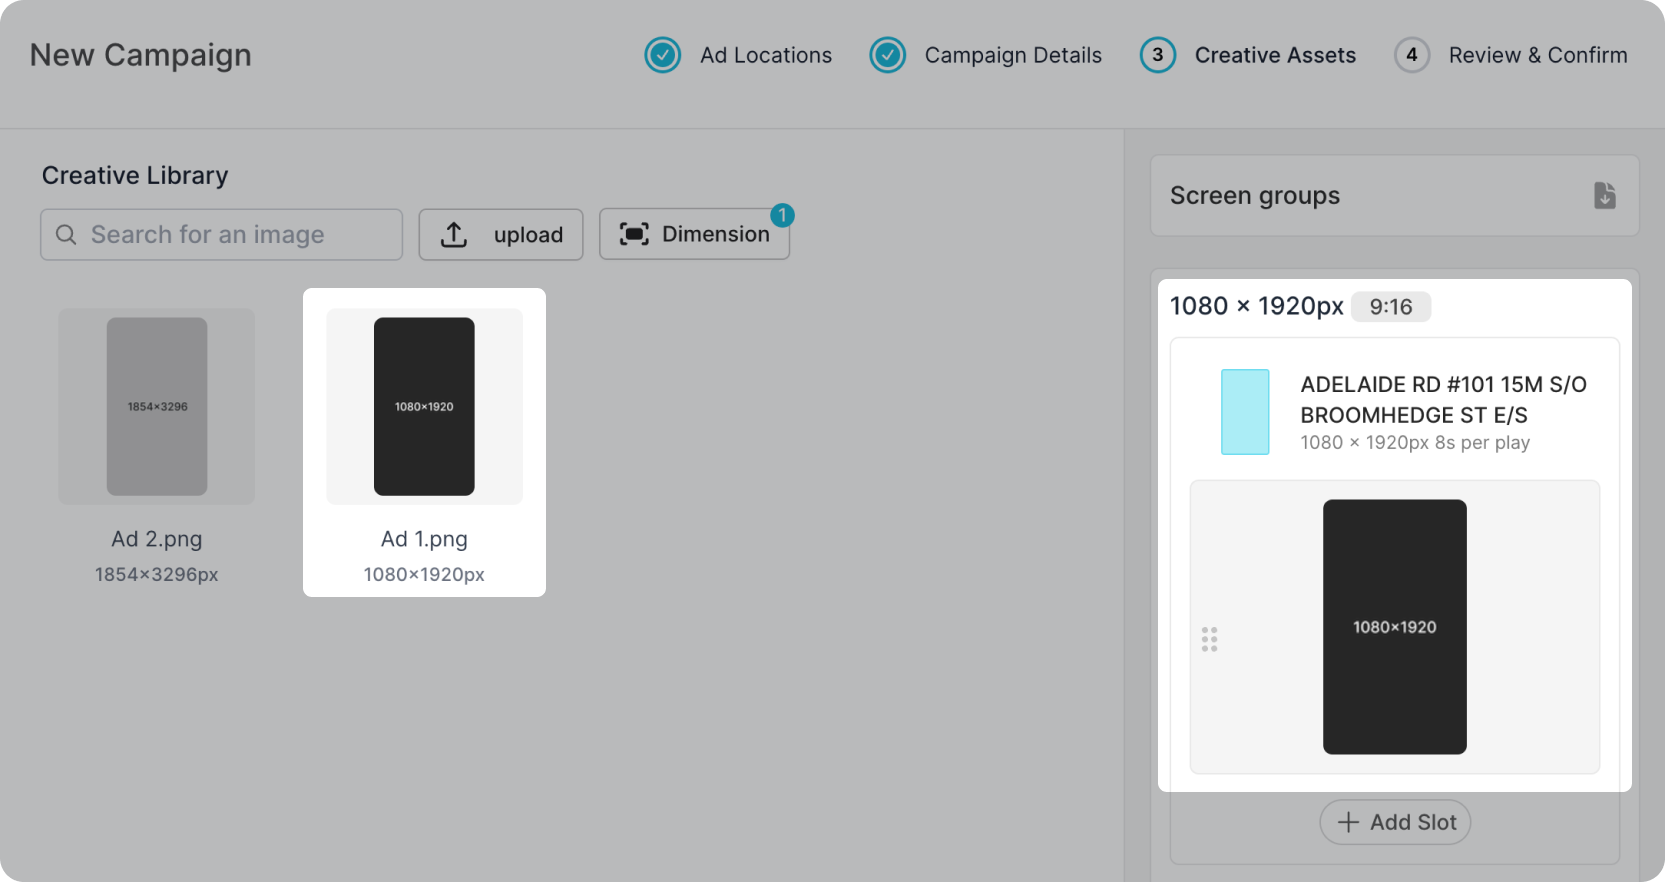Click the cyan screen color swatch
Screen dimensions: 1665x882
pyautogui.click(x=1245, y=412)
